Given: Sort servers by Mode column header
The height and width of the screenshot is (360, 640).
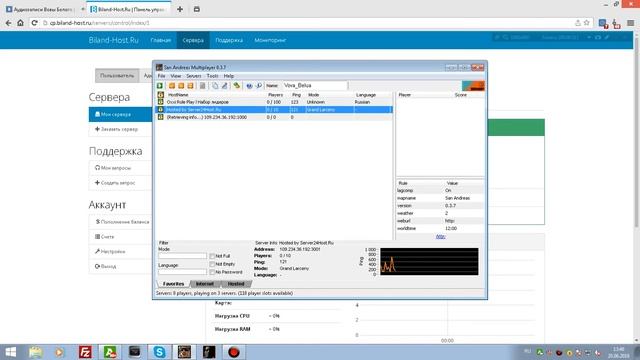Looking at the screenshot, I should 313,95.
